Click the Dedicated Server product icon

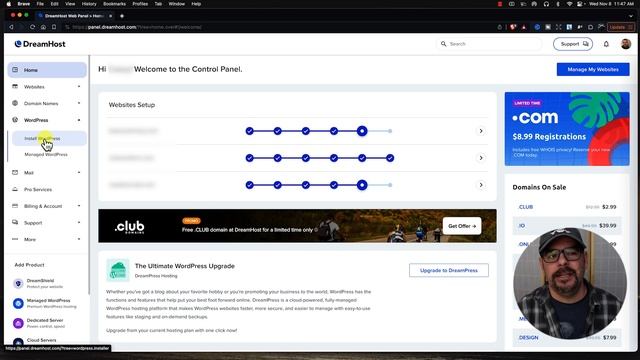[18, 323]
